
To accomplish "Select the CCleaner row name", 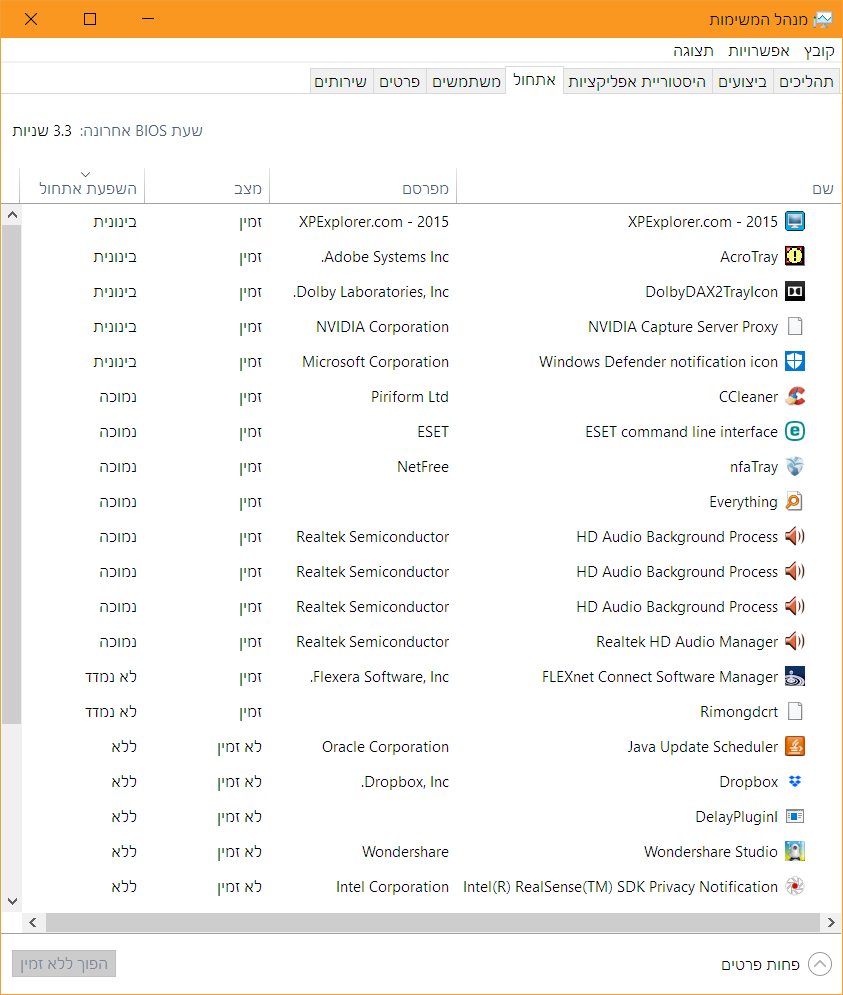I will (748, 397).
